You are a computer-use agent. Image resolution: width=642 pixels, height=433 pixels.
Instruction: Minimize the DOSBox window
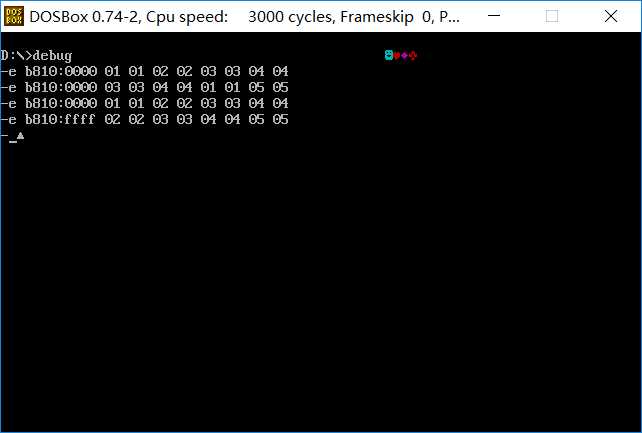click(494, 16)
